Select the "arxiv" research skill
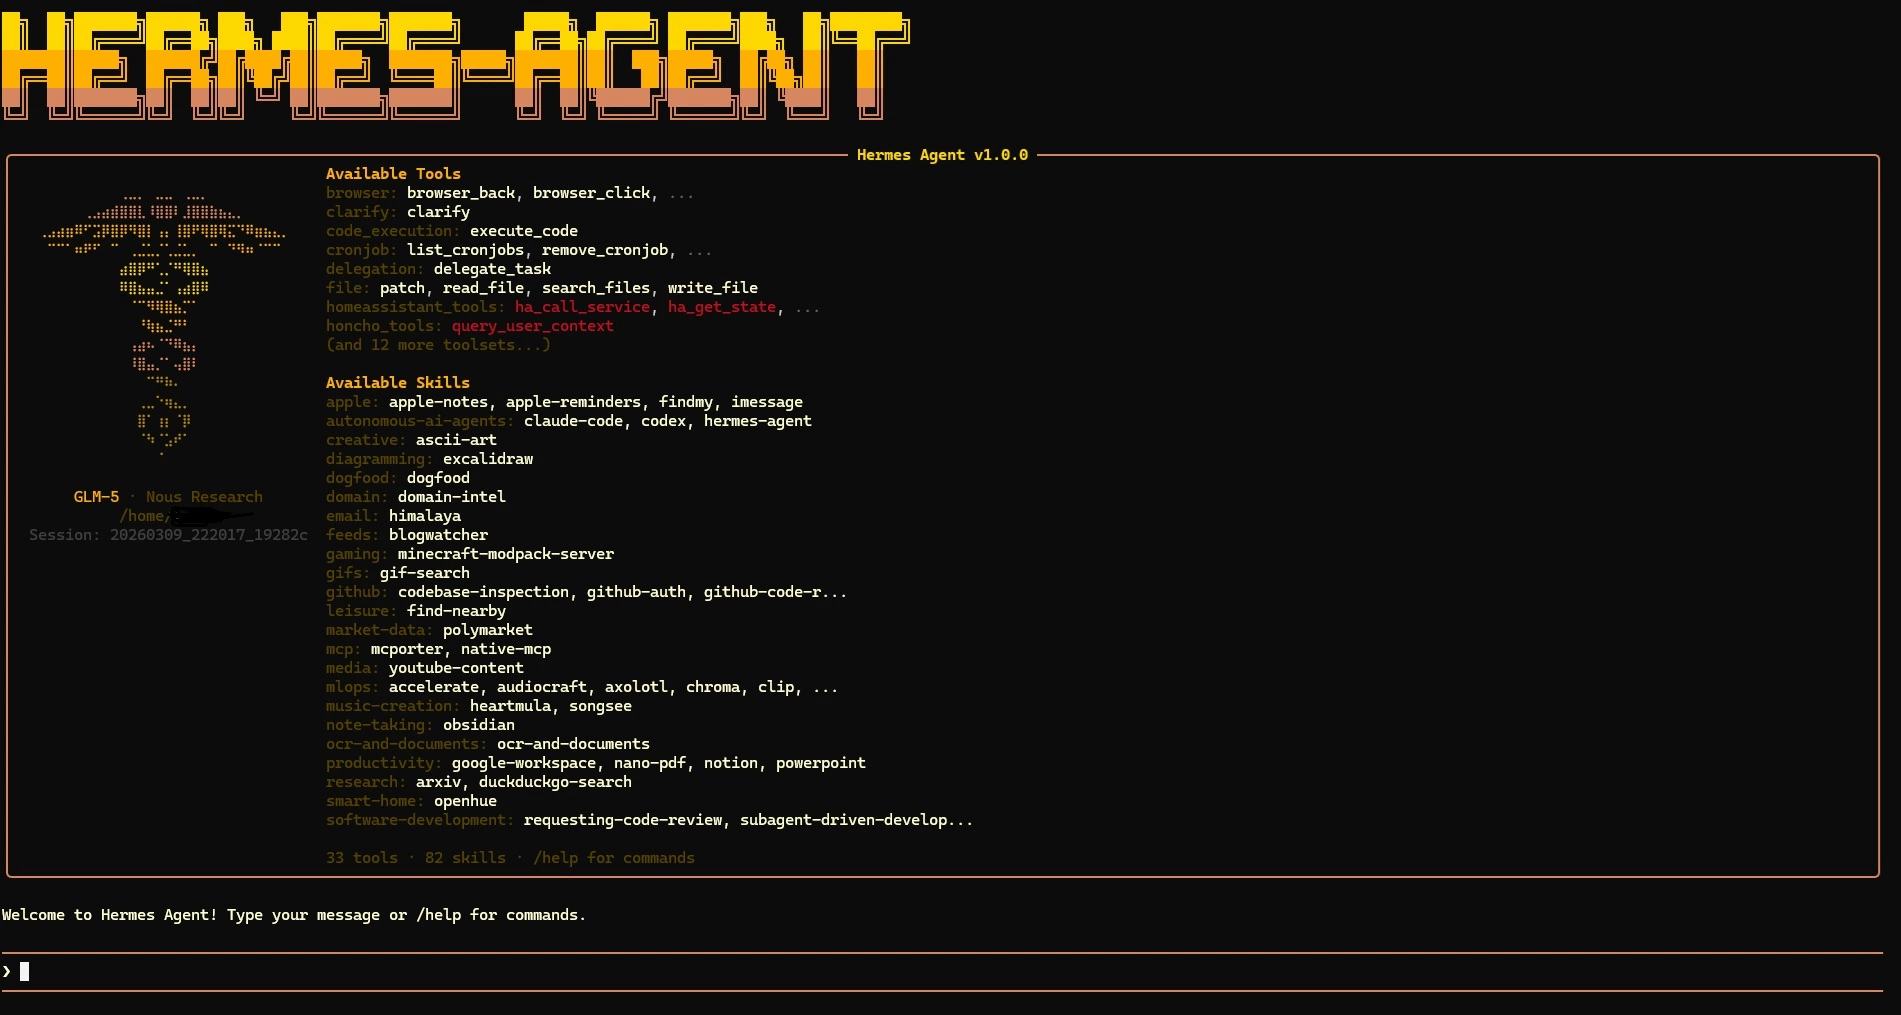This screenshot has height=1015, width=1901. (438, 782)
